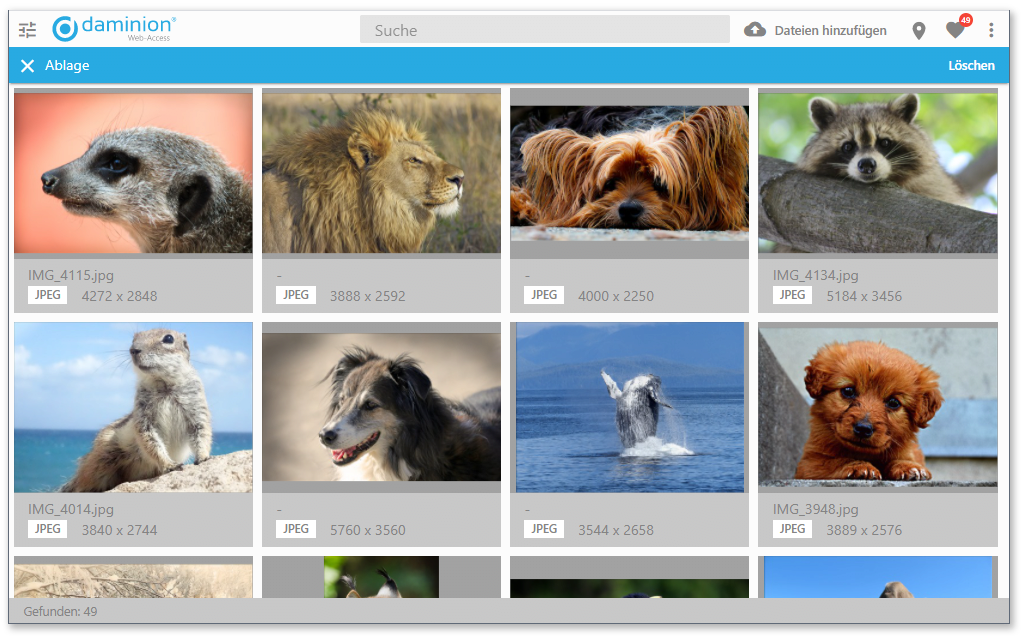The width and height of the screenshot is (1028, 641).
Task: Select the breaching whale thumbnail
Action: click(x=629, y=407)
